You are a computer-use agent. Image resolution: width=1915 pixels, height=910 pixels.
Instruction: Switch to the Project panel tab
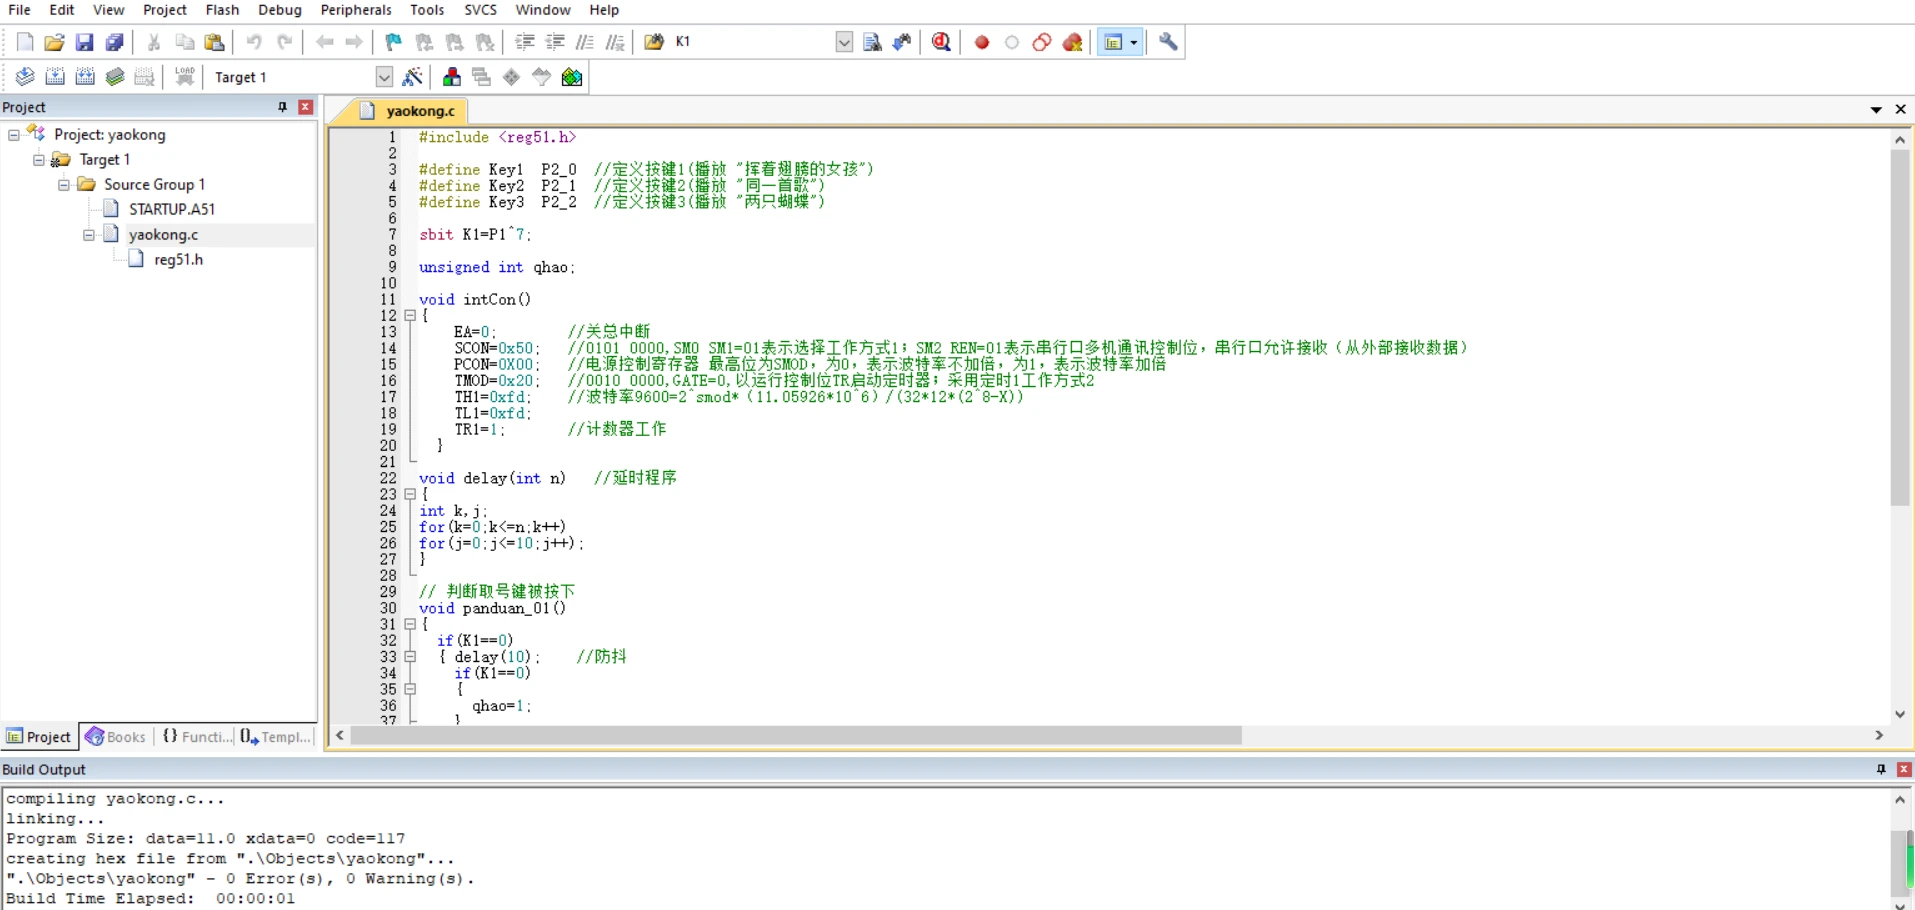pos(39,737)
